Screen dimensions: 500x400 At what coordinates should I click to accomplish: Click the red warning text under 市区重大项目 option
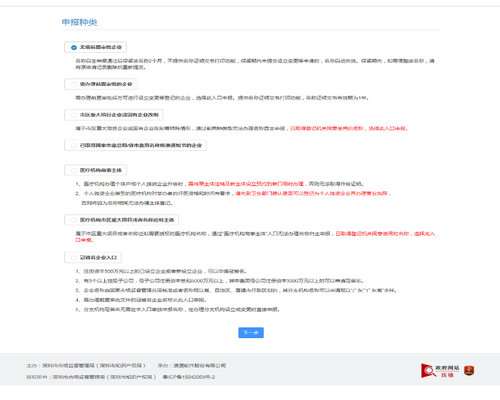tap(349, 128)
